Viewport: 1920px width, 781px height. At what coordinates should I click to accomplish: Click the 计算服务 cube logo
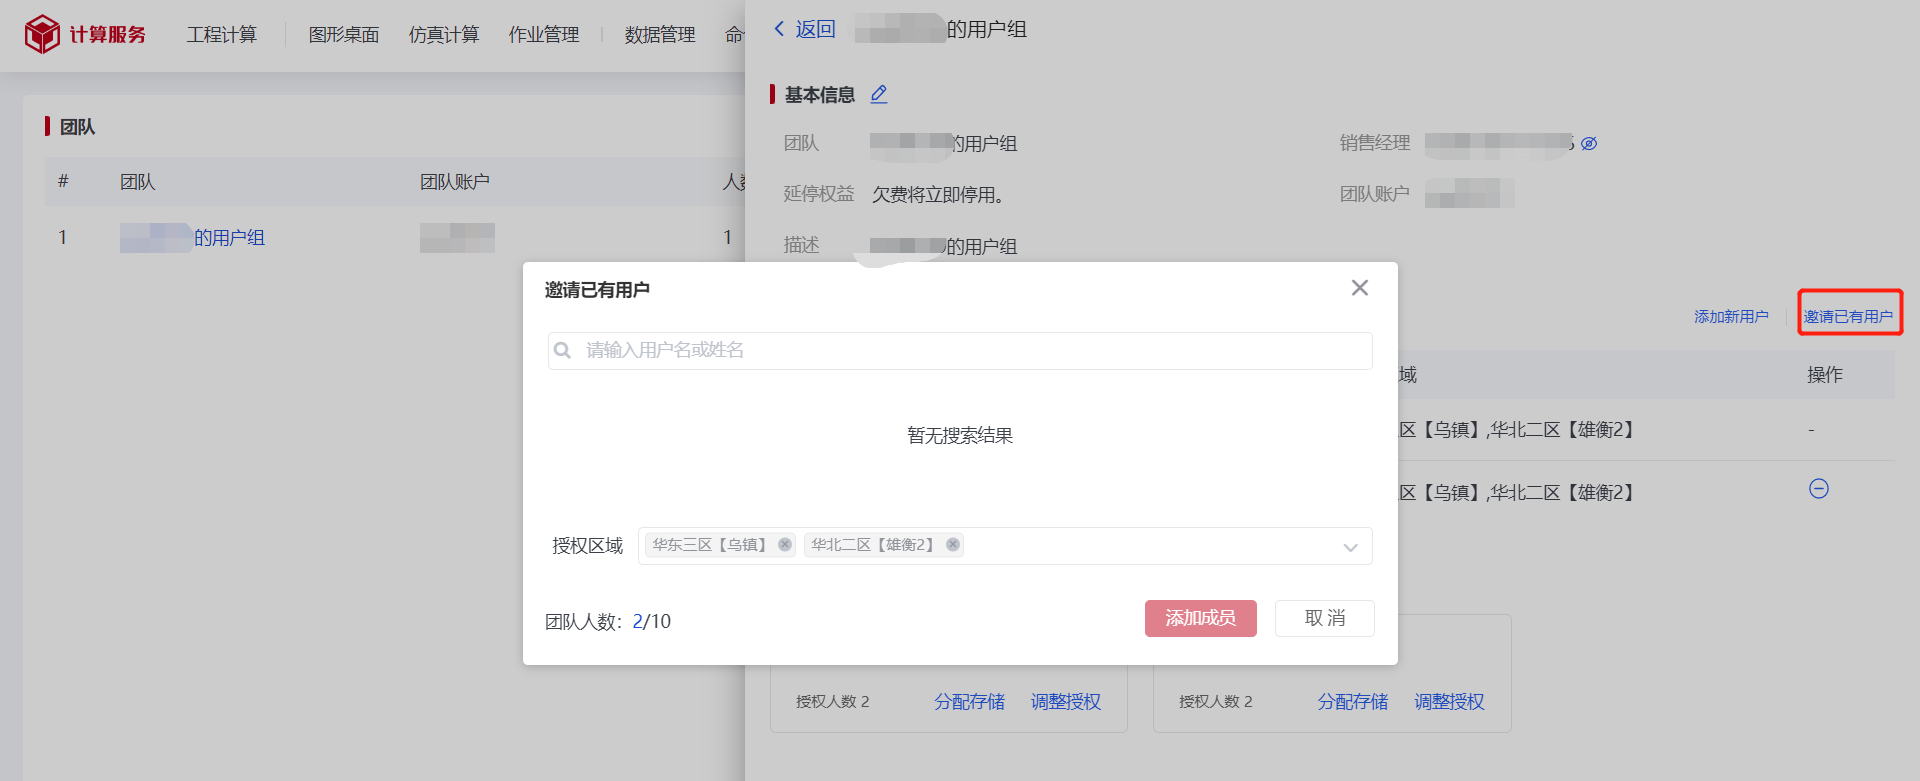(x=42, y=34)
